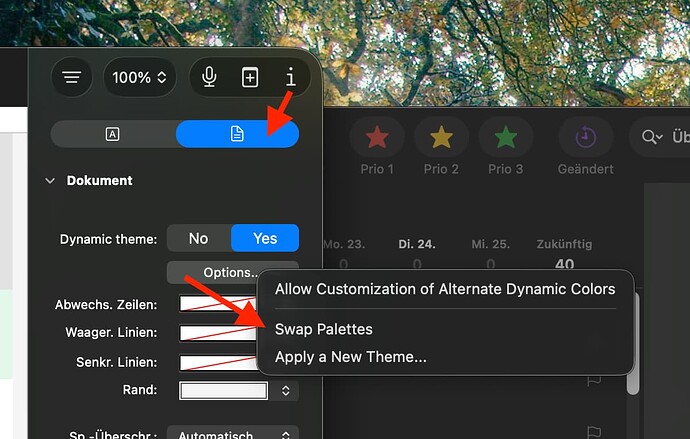The width and height of the screenshot is (690, 439).
Task: Click the microphone dictation icon
Action: coord(209,77)
